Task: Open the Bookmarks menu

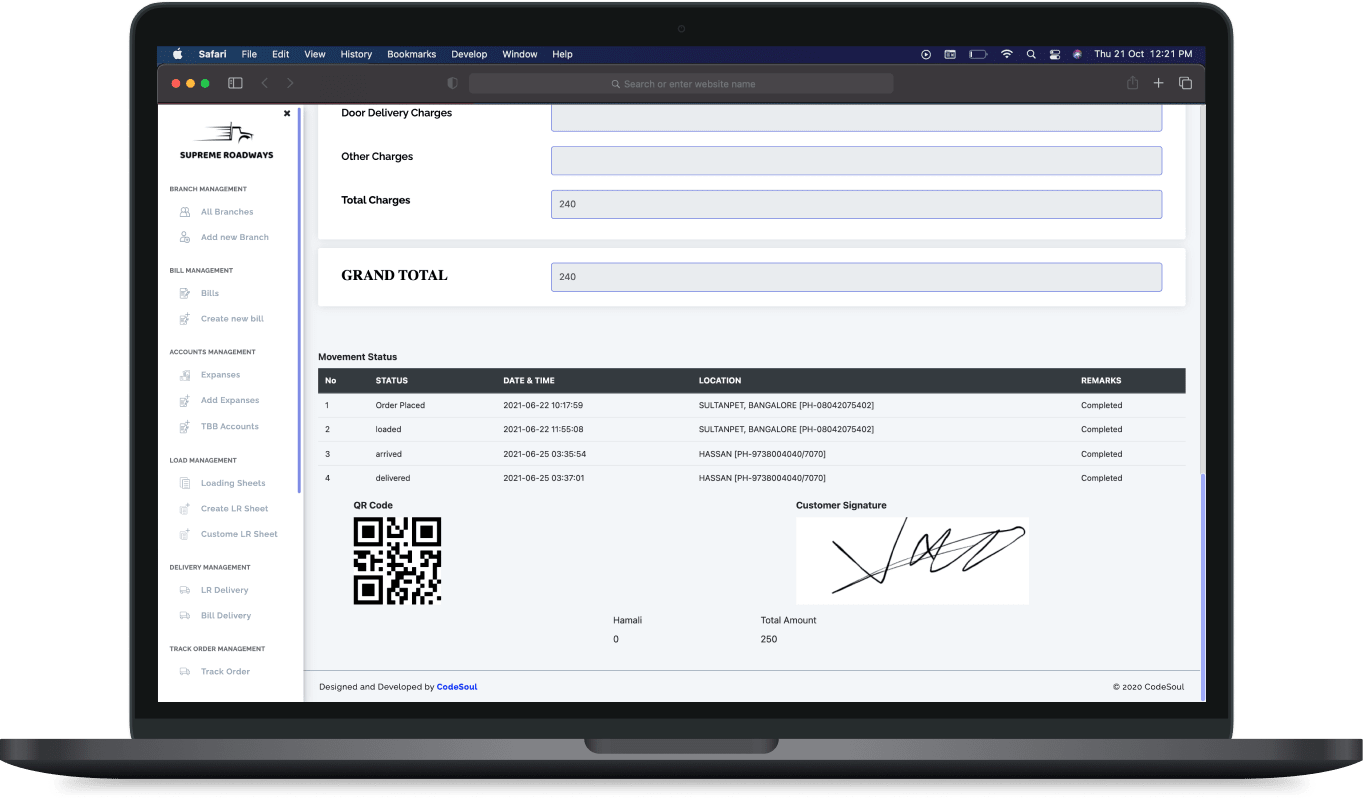Action: coord(412,54)
